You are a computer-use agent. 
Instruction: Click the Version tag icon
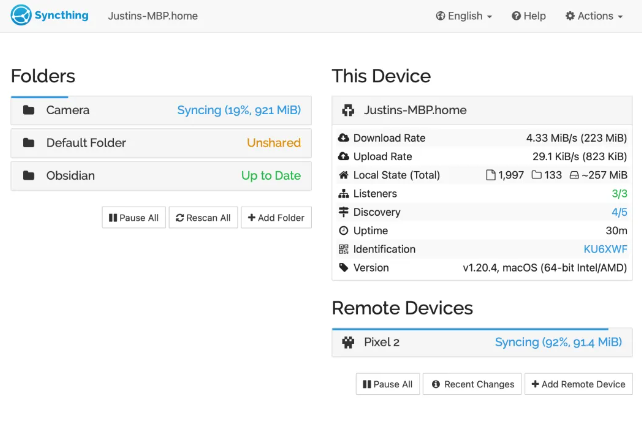click(x=343, y=267)
